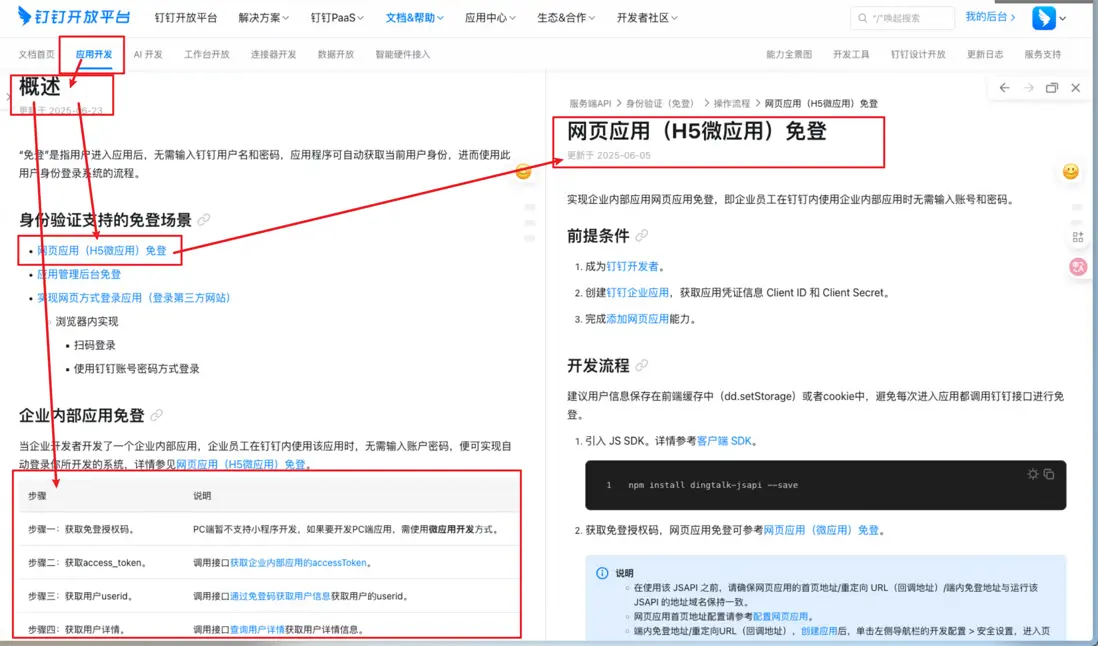Open the settings gear on the code block

tap(1033, 474)
